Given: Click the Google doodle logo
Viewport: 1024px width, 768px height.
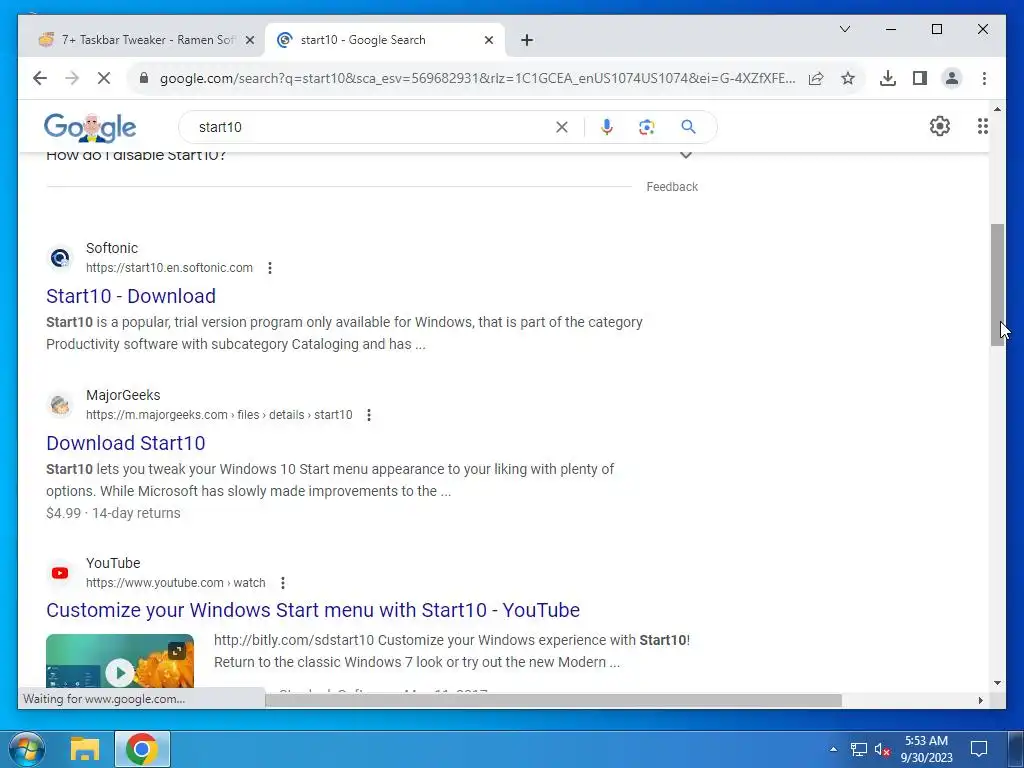Looking at the screenshot, I should click(90, 127).
